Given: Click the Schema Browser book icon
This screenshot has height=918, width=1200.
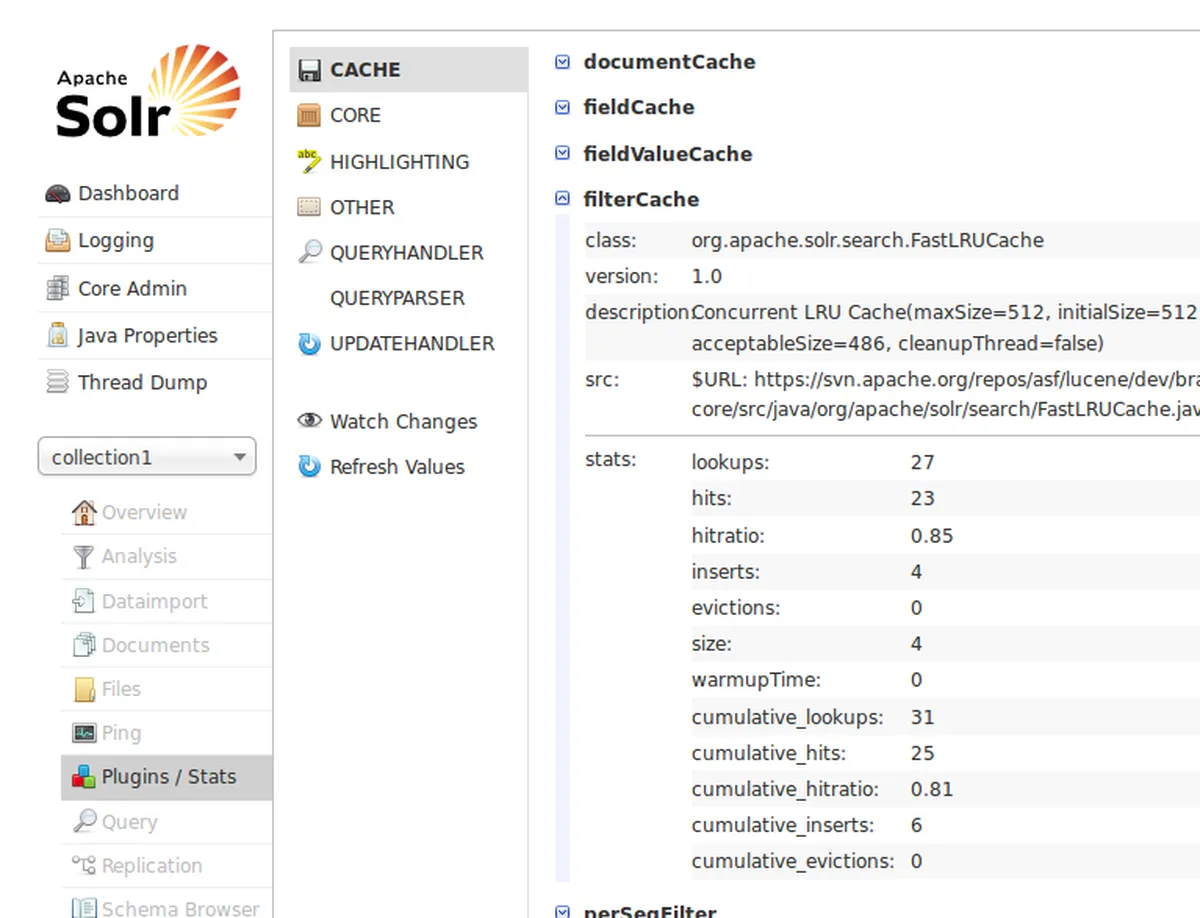Looking at the screenshot, I should point(84,908).
